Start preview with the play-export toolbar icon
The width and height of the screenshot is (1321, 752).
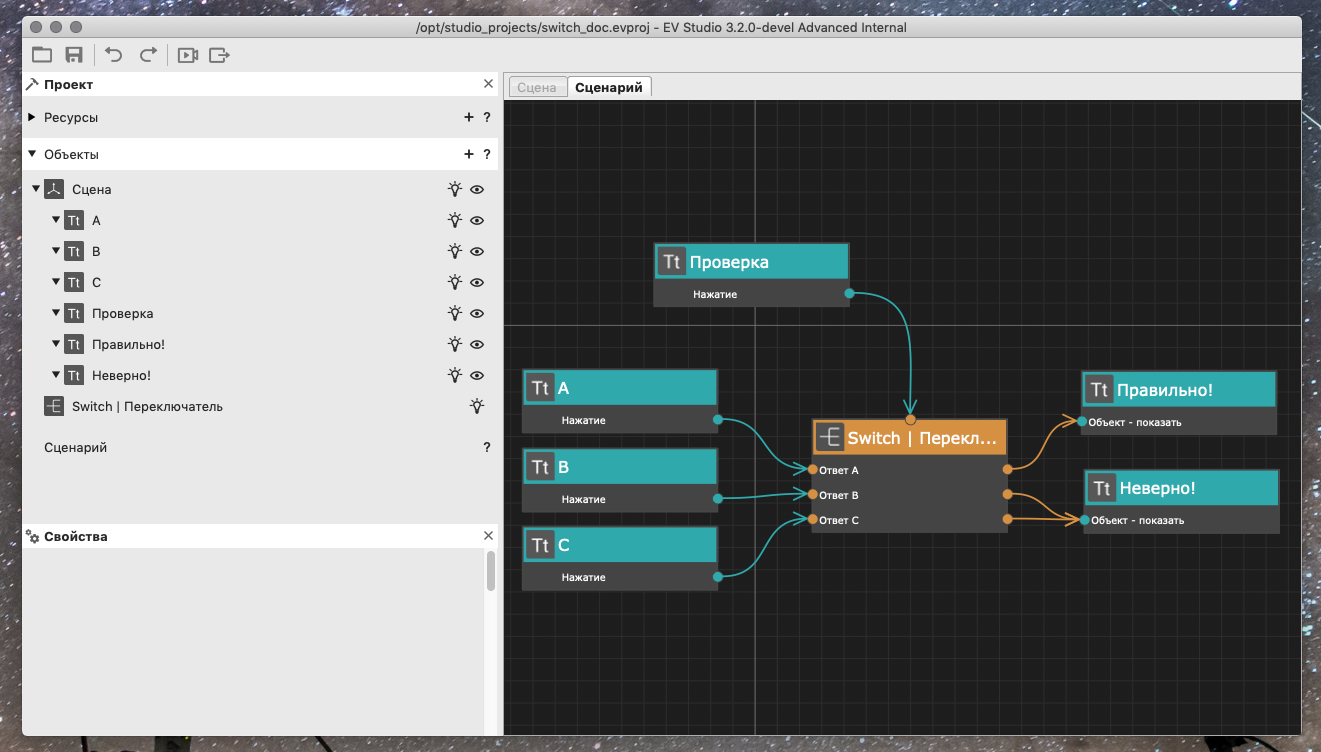click(x=187, y=55)
